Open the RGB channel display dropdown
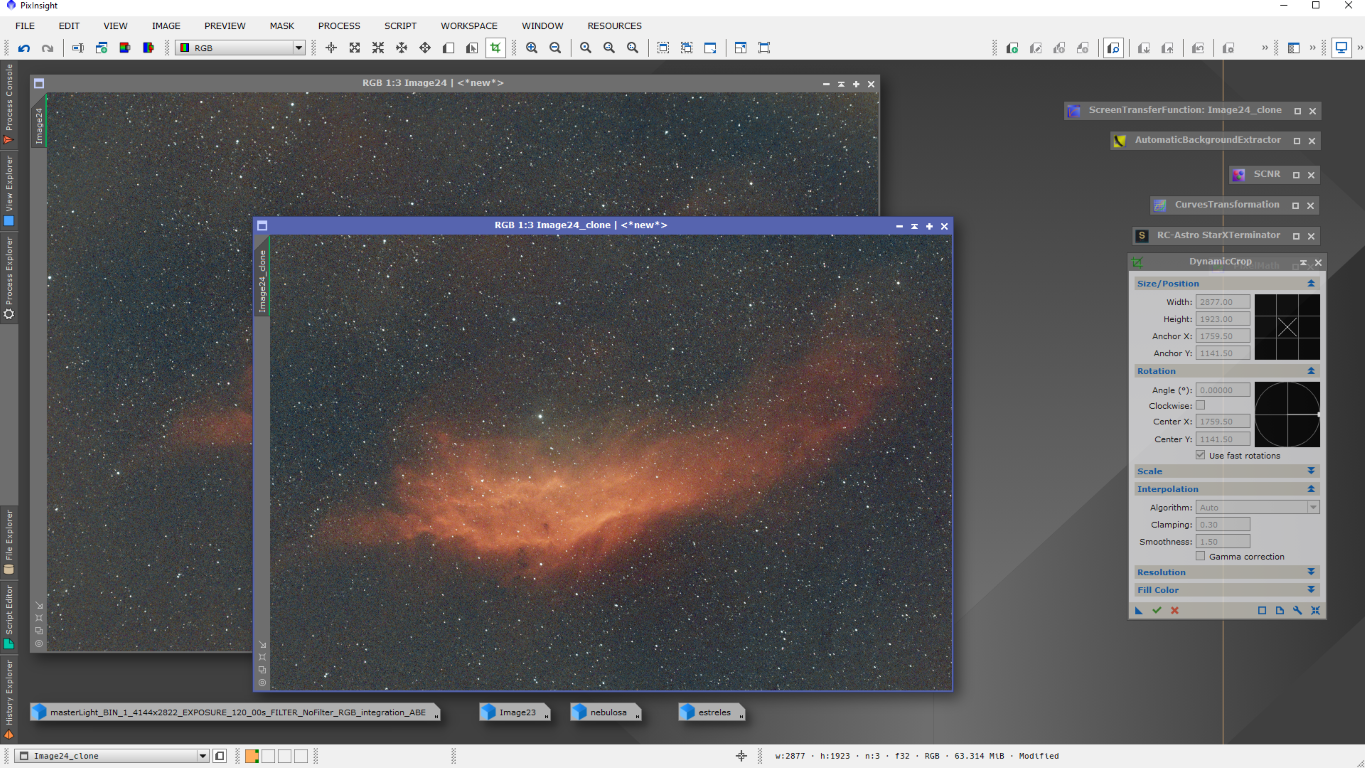 coord(298,48)
